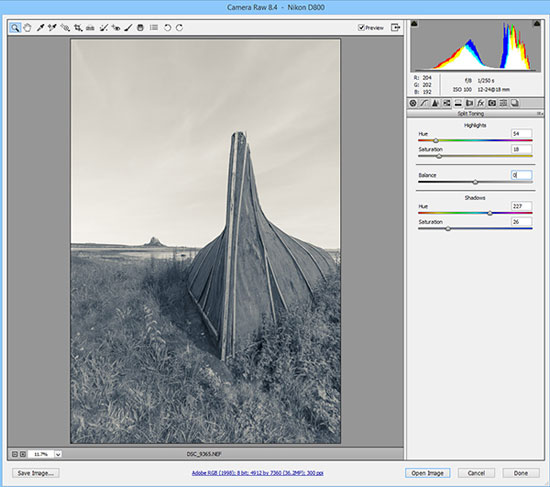Viewport: 550px width, 487px height.
Task: Select the Red Eye Removal tool
Action: click(116, 27)
